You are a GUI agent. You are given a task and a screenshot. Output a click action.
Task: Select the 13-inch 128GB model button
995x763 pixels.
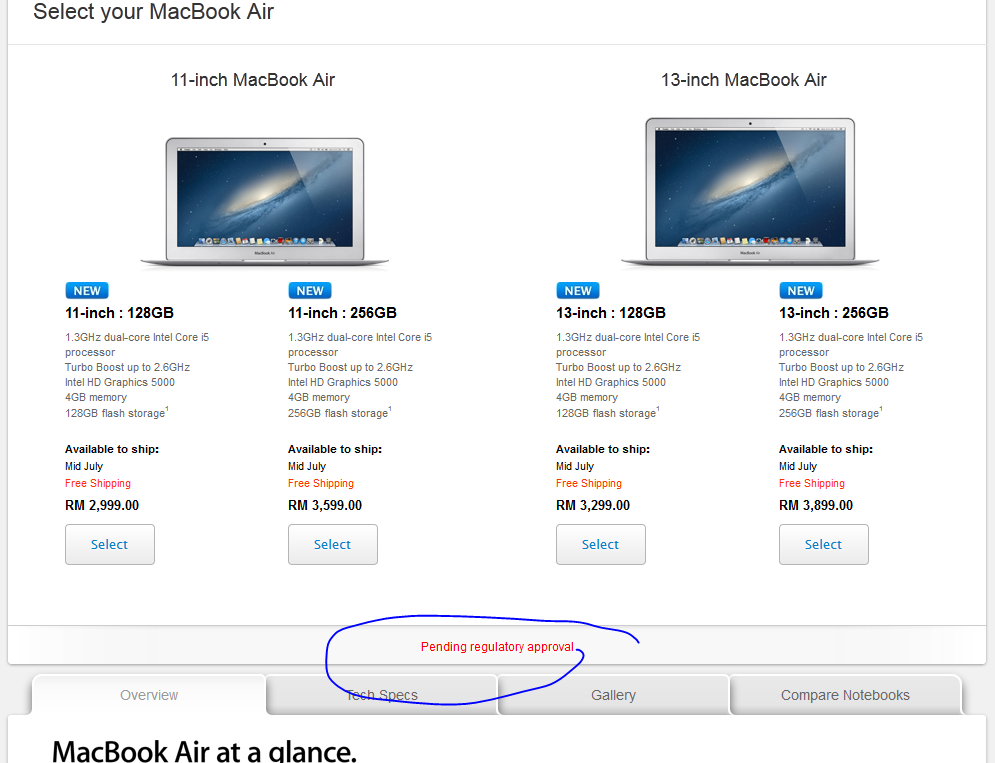tap(601, 544)
